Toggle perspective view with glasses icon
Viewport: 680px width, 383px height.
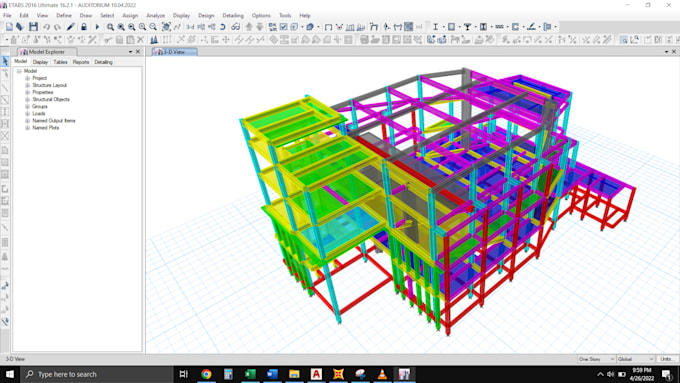(235, 27)
